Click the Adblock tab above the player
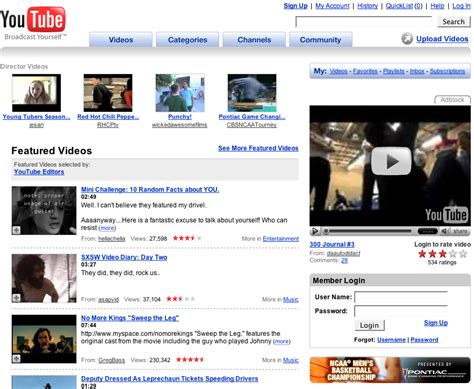 452,100
